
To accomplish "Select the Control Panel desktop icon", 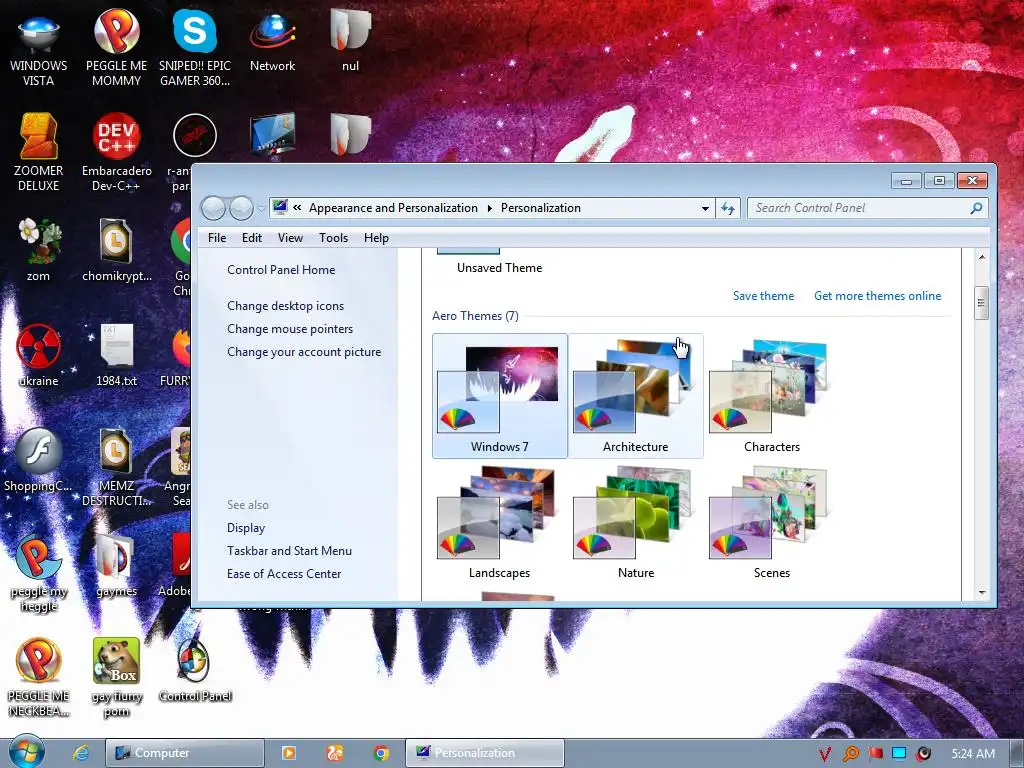I will click(195, 671).
